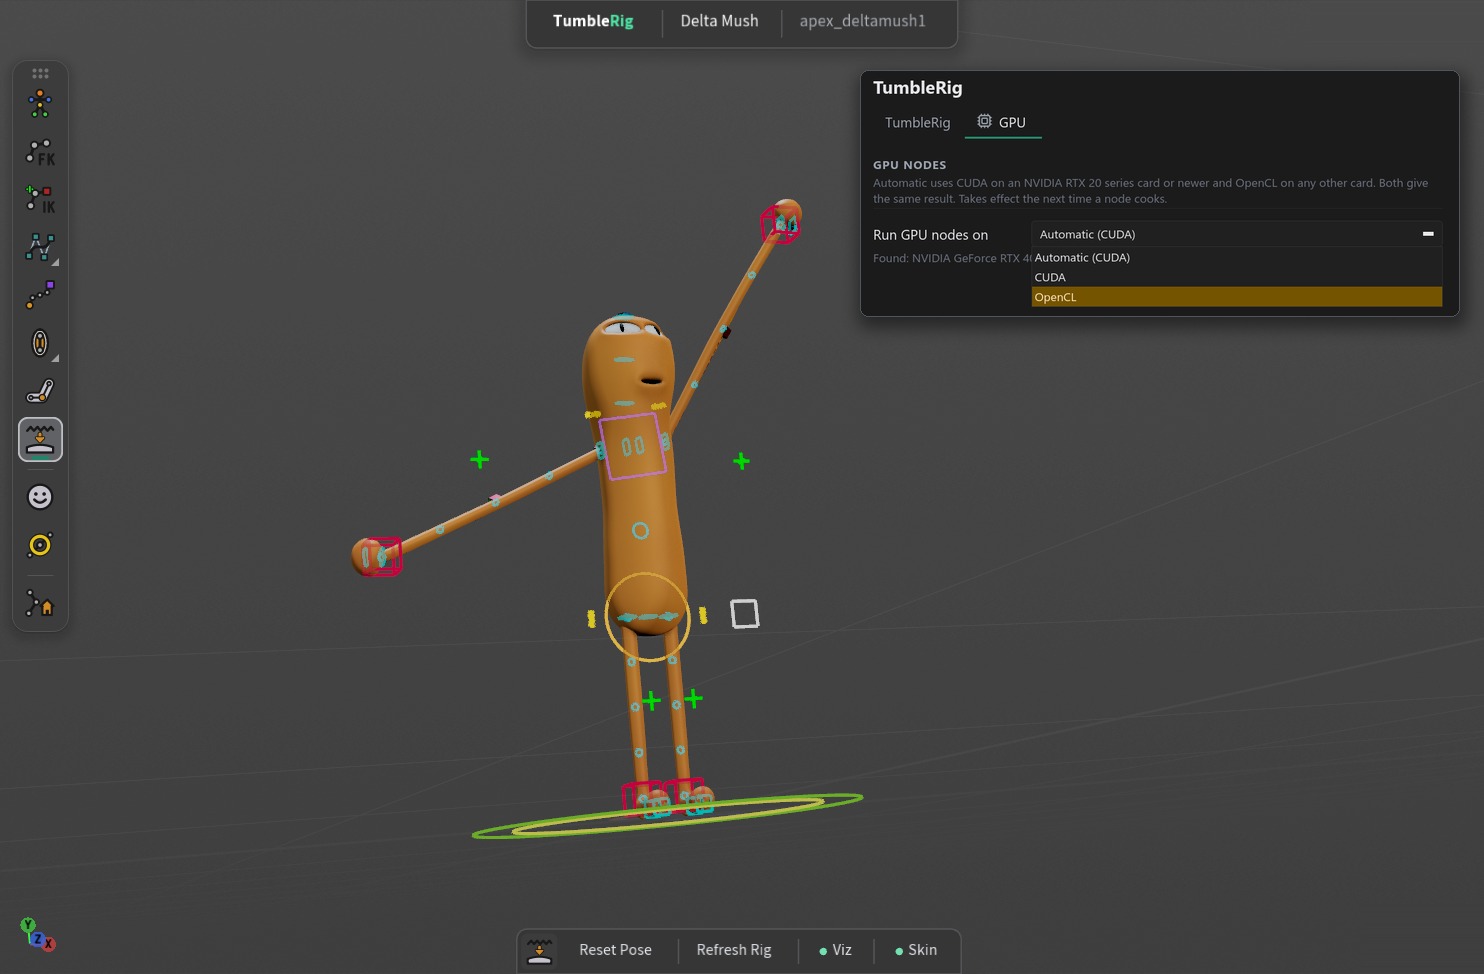Click the "Run GPU nodes on" label
Viewport: 1484px width, 974px height.
click(x=930, y=235)
